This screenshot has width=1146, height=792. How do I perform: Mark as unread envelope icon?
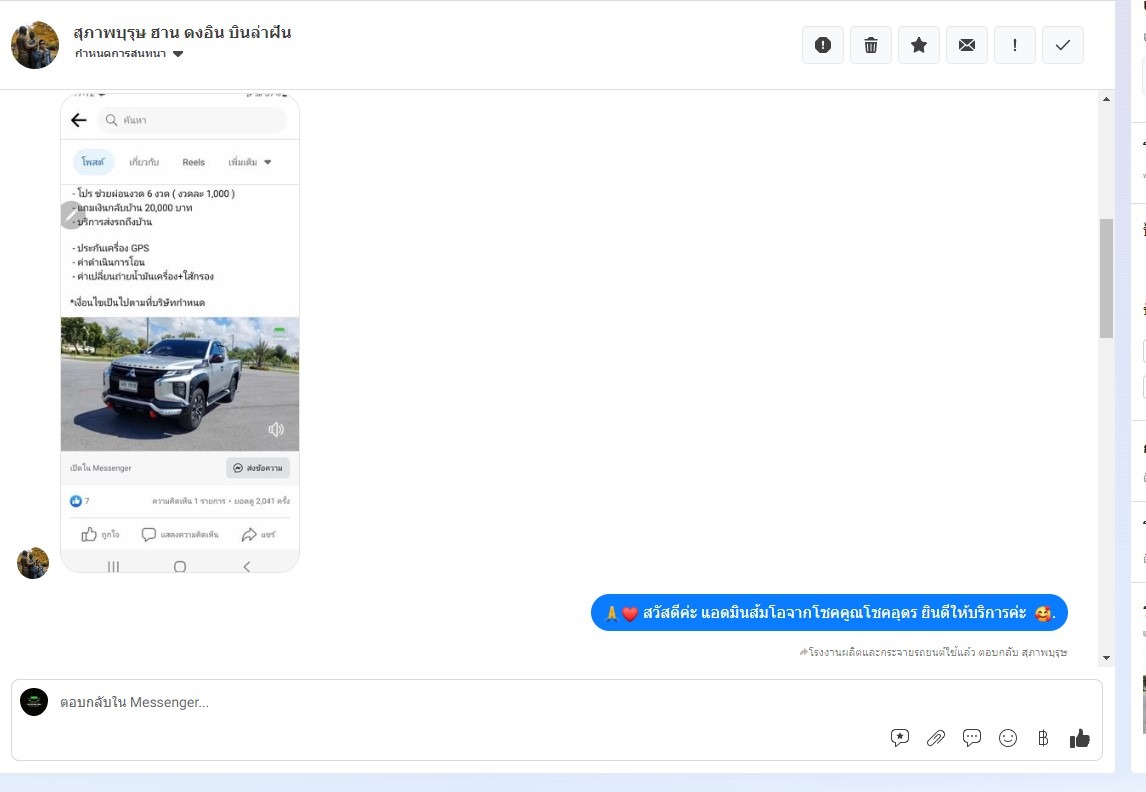(x=967, y=45)
